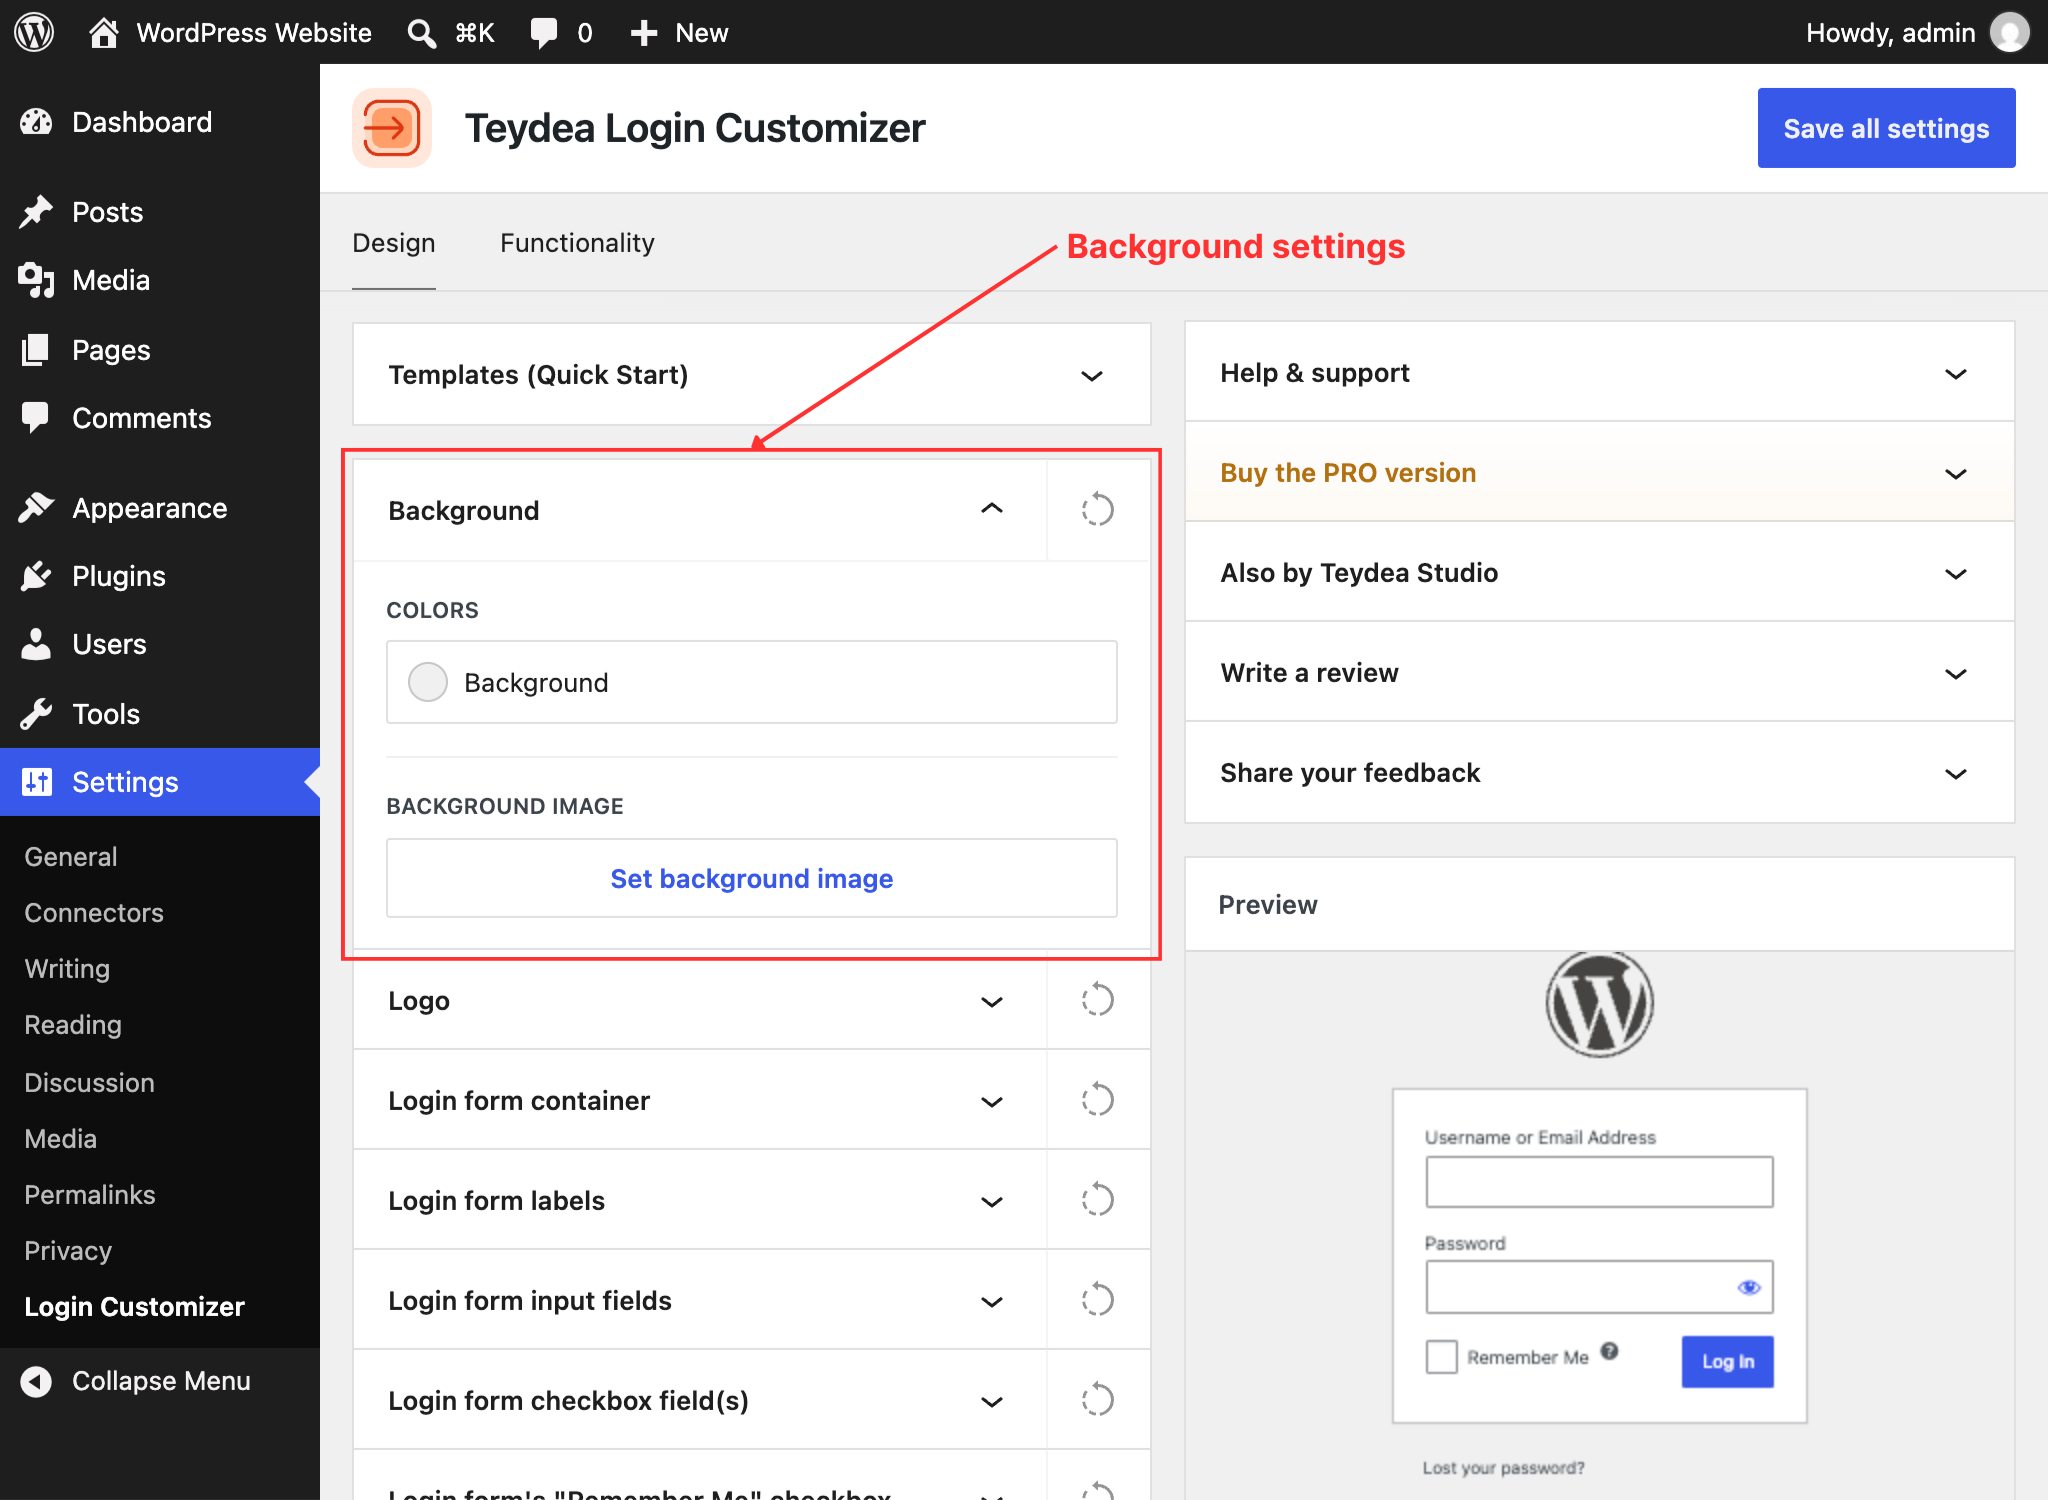Click the Password input field in preview

(x=1599, y=1287)
